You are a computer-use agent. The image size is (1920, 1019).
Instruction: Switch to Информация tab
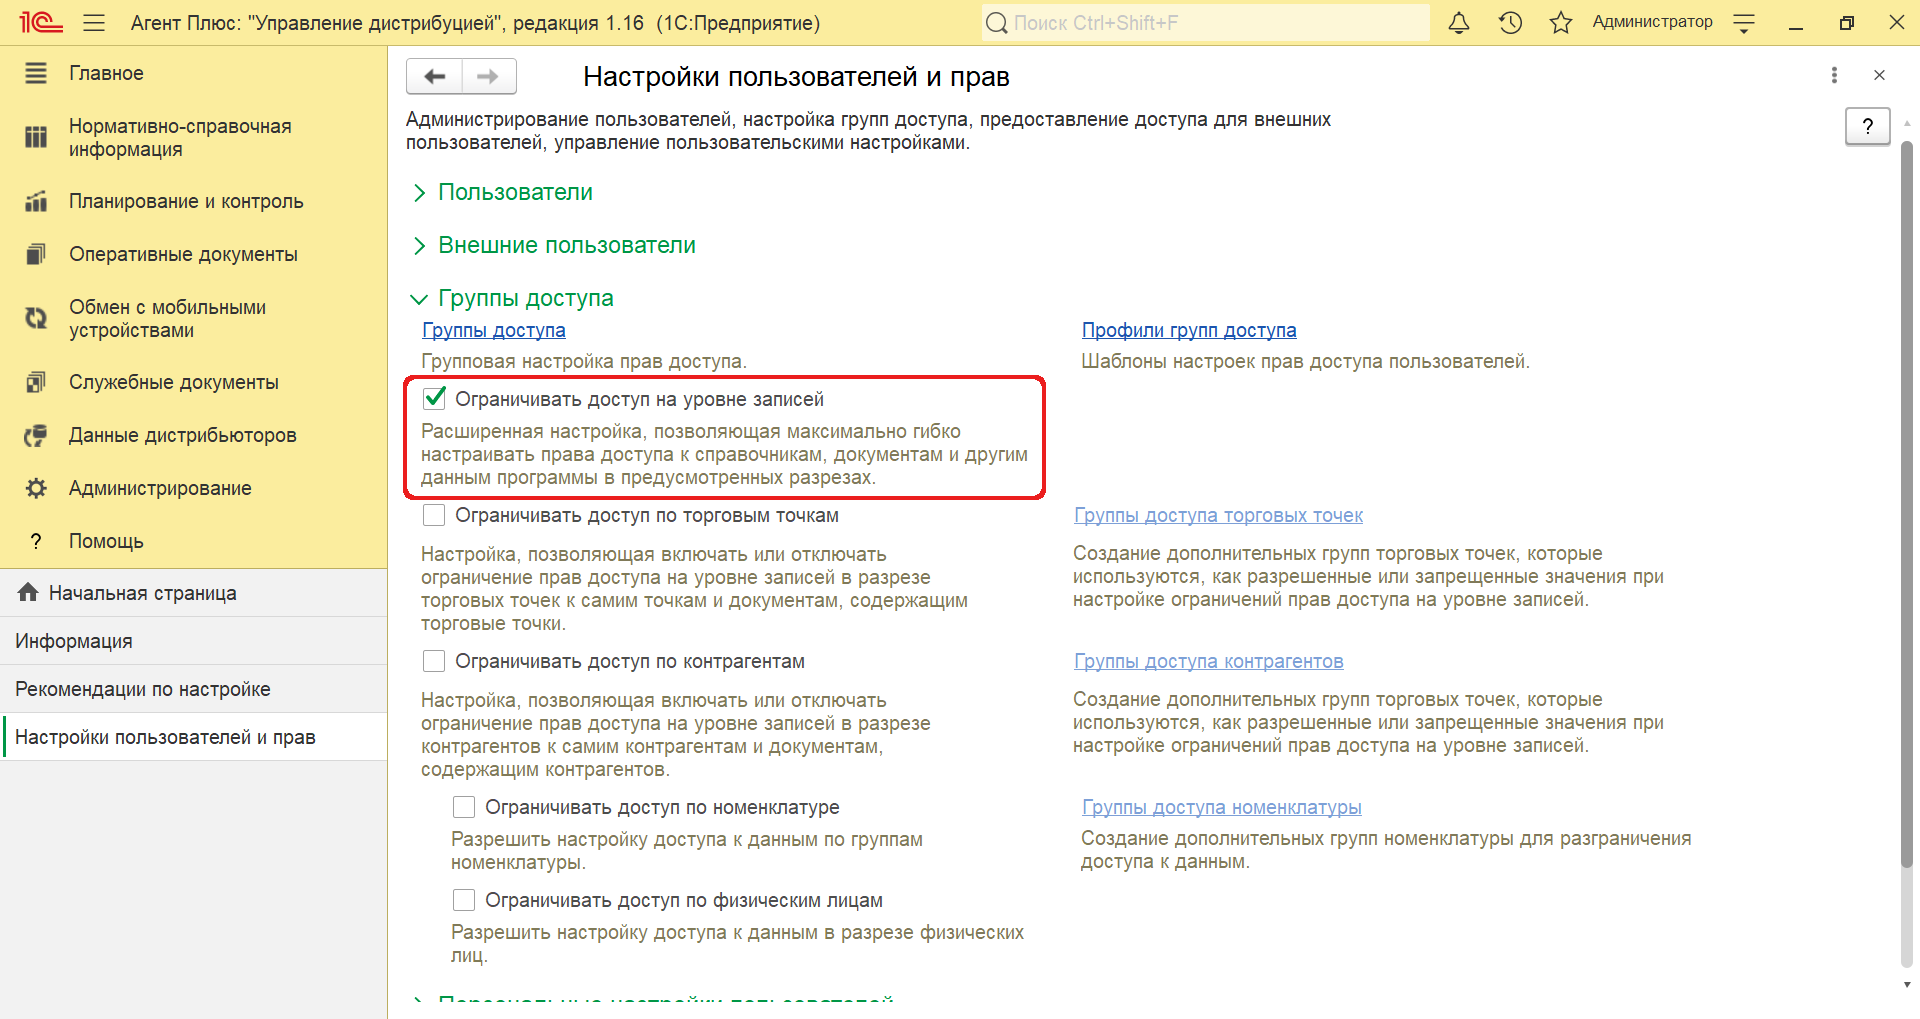[193, 641]
